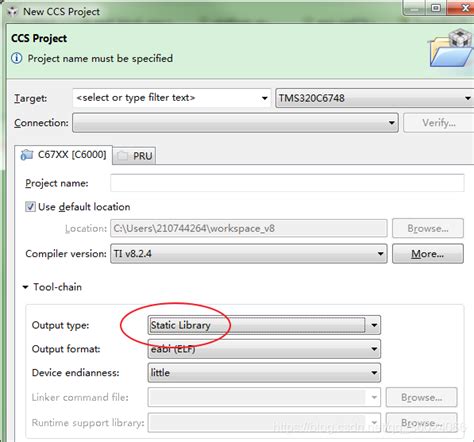
Task: Click the Project name input field
Action: pyautogui.click(x=287, y=183)
